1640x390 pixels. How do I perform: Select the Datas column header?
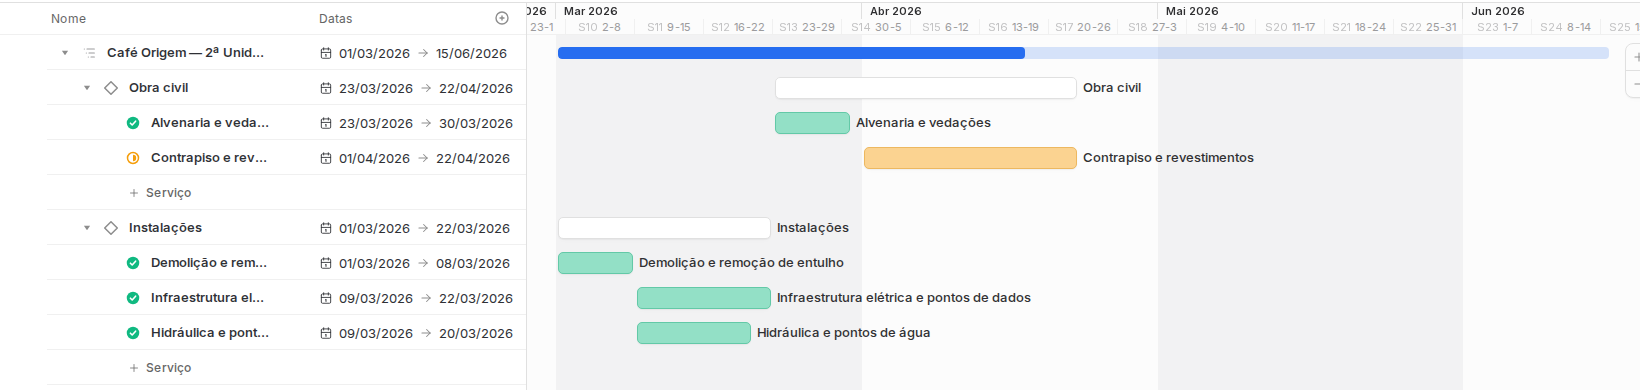pos(335,18)
